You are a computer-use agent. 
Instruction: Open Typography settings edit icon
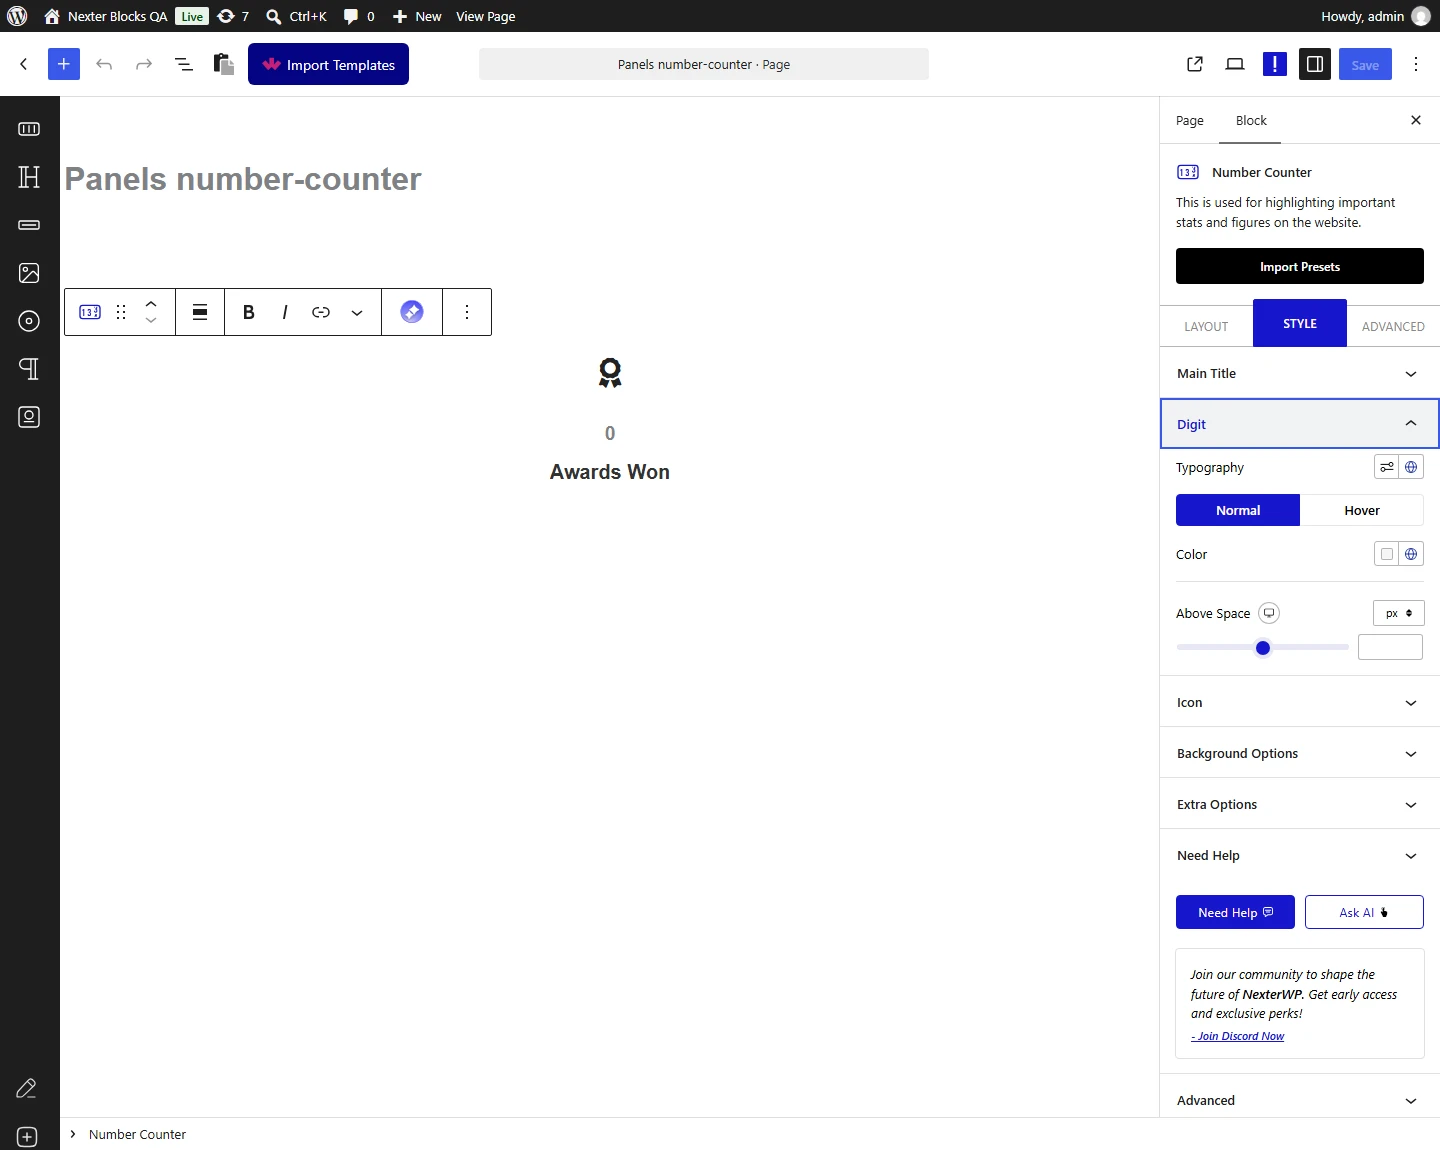coord(1387,467)
